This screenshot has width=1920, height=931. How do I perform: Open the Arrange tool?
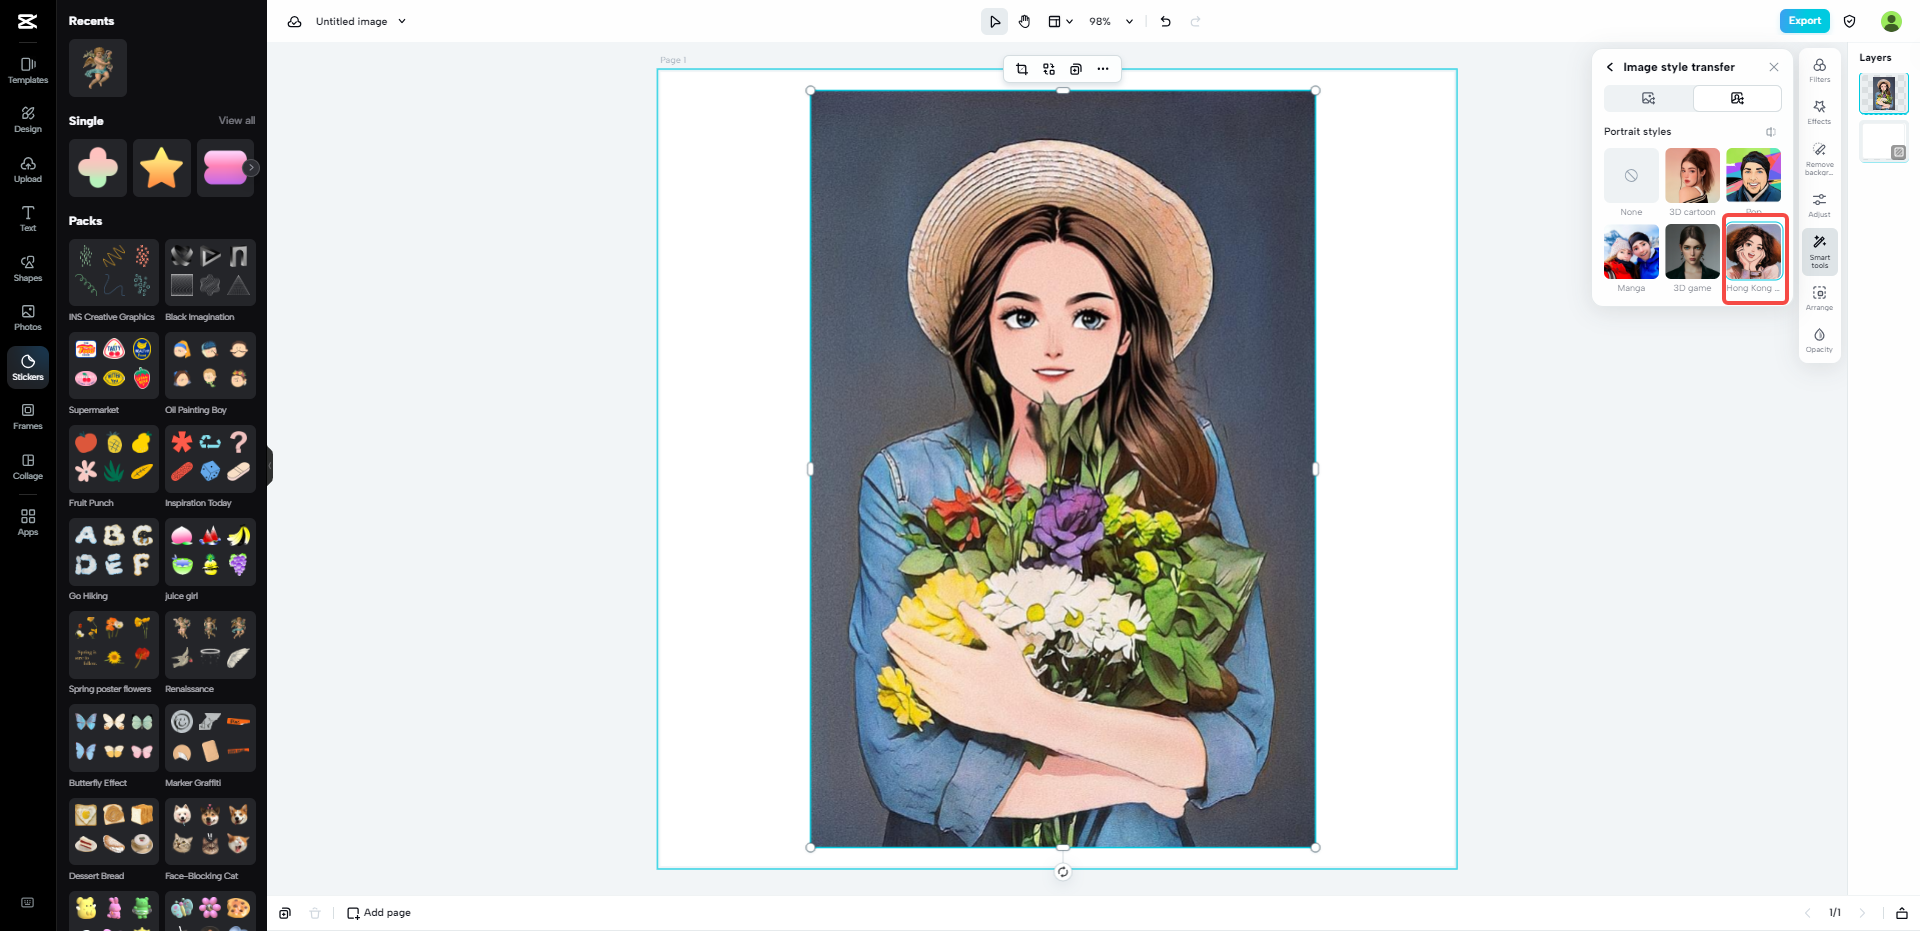[x=1820, y=298]
